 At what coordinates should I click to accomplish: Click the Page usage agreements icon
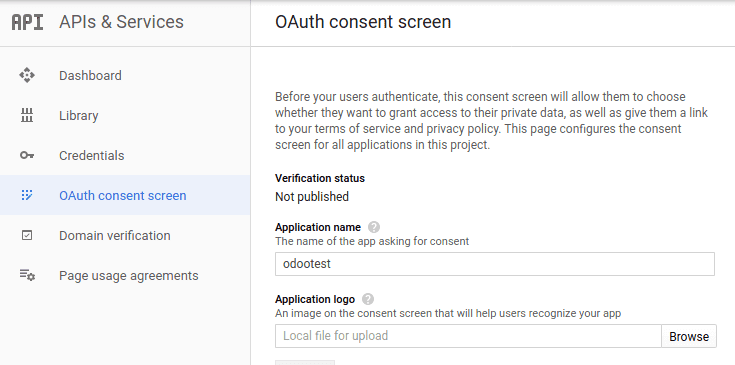(27, 275)
